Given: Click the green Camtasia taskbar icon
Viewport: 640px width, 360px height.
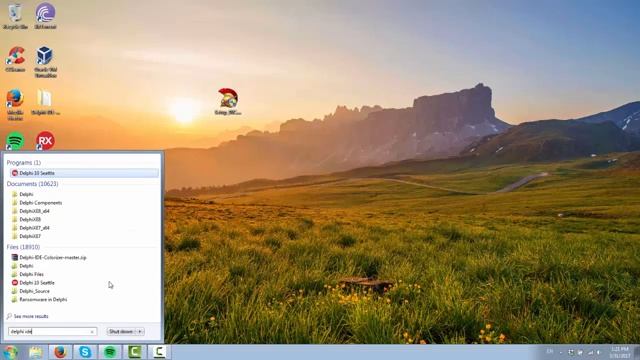Looking at the screenshot, I should [135, 352].
